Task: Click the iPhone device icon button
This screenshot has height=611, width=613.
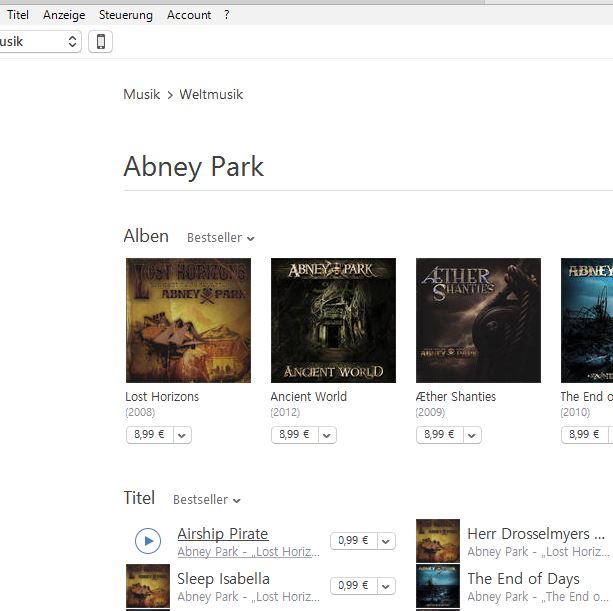Action: [x=100, y=41]
